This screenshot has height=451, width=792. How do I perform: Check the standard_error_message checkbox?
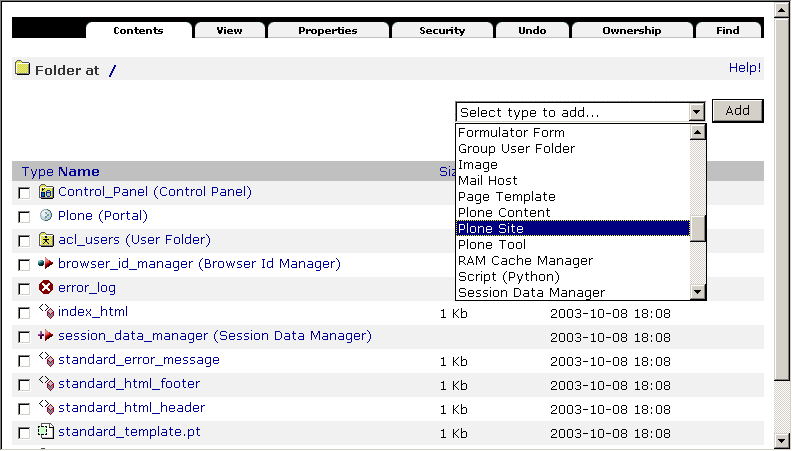coord(24,361)
